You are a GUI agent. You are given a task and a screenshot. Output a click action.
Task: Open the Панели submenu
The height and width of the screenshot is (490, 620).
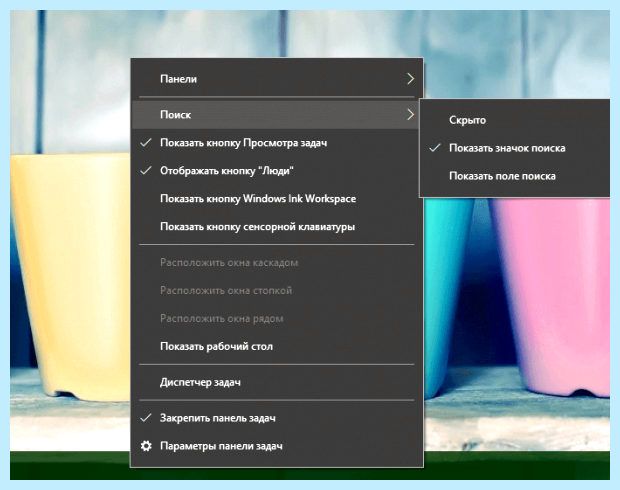277,79
